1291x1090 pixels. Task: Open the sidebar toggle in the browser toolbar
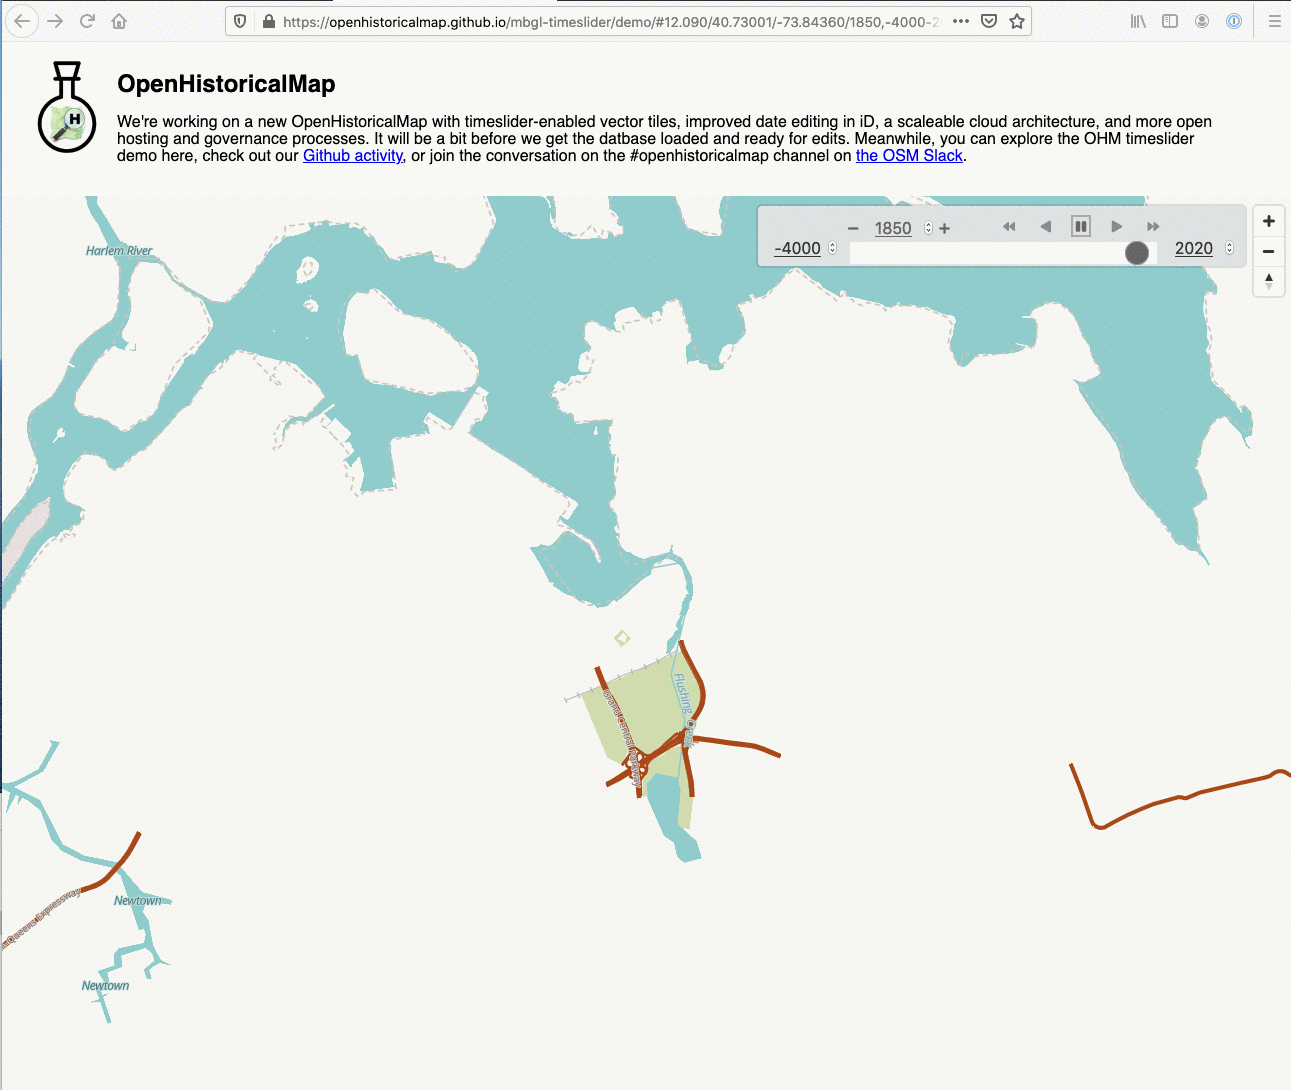[1170, 20]
